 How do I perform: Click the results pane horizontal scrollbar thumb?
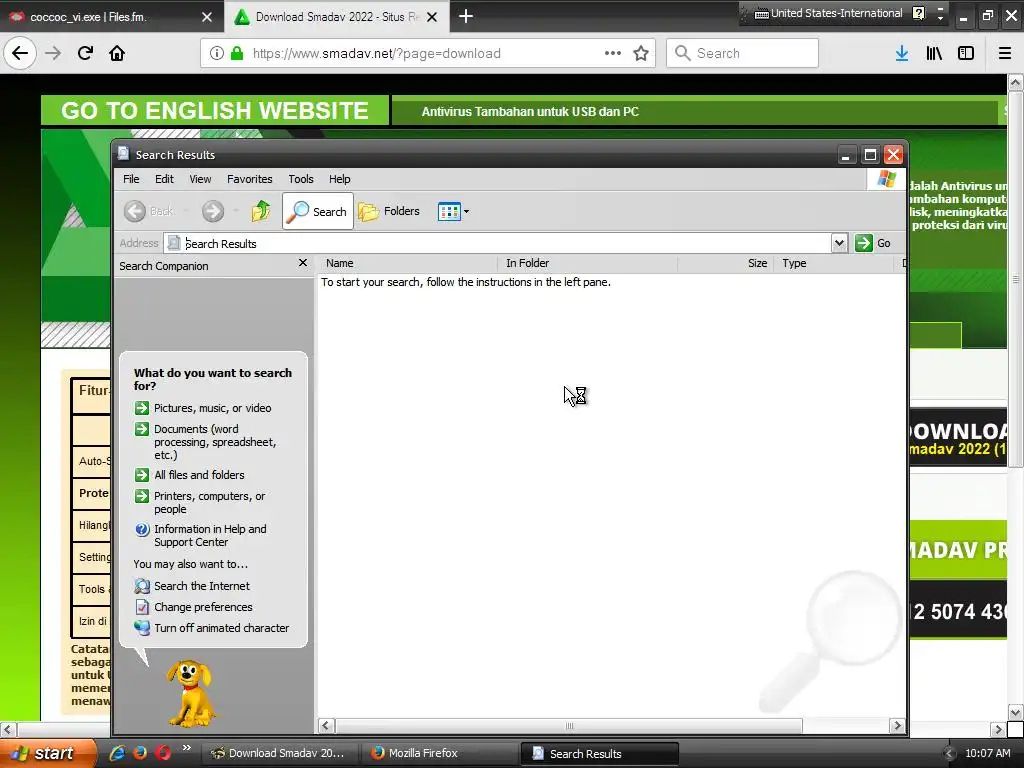click(569, 726)
